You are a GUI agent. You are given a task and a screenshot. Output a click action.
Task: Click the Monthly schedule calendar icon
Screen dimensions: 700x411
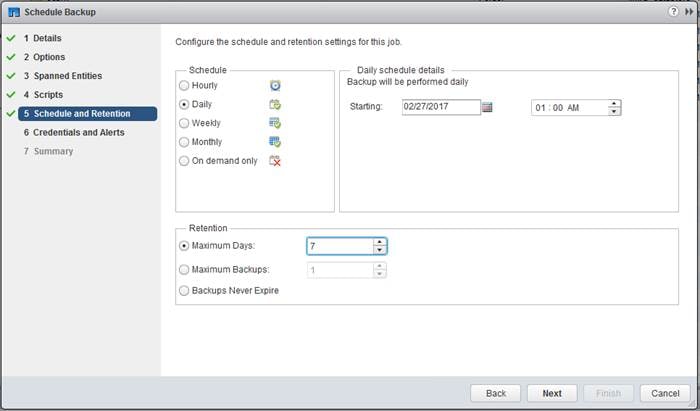pos(275,142)
